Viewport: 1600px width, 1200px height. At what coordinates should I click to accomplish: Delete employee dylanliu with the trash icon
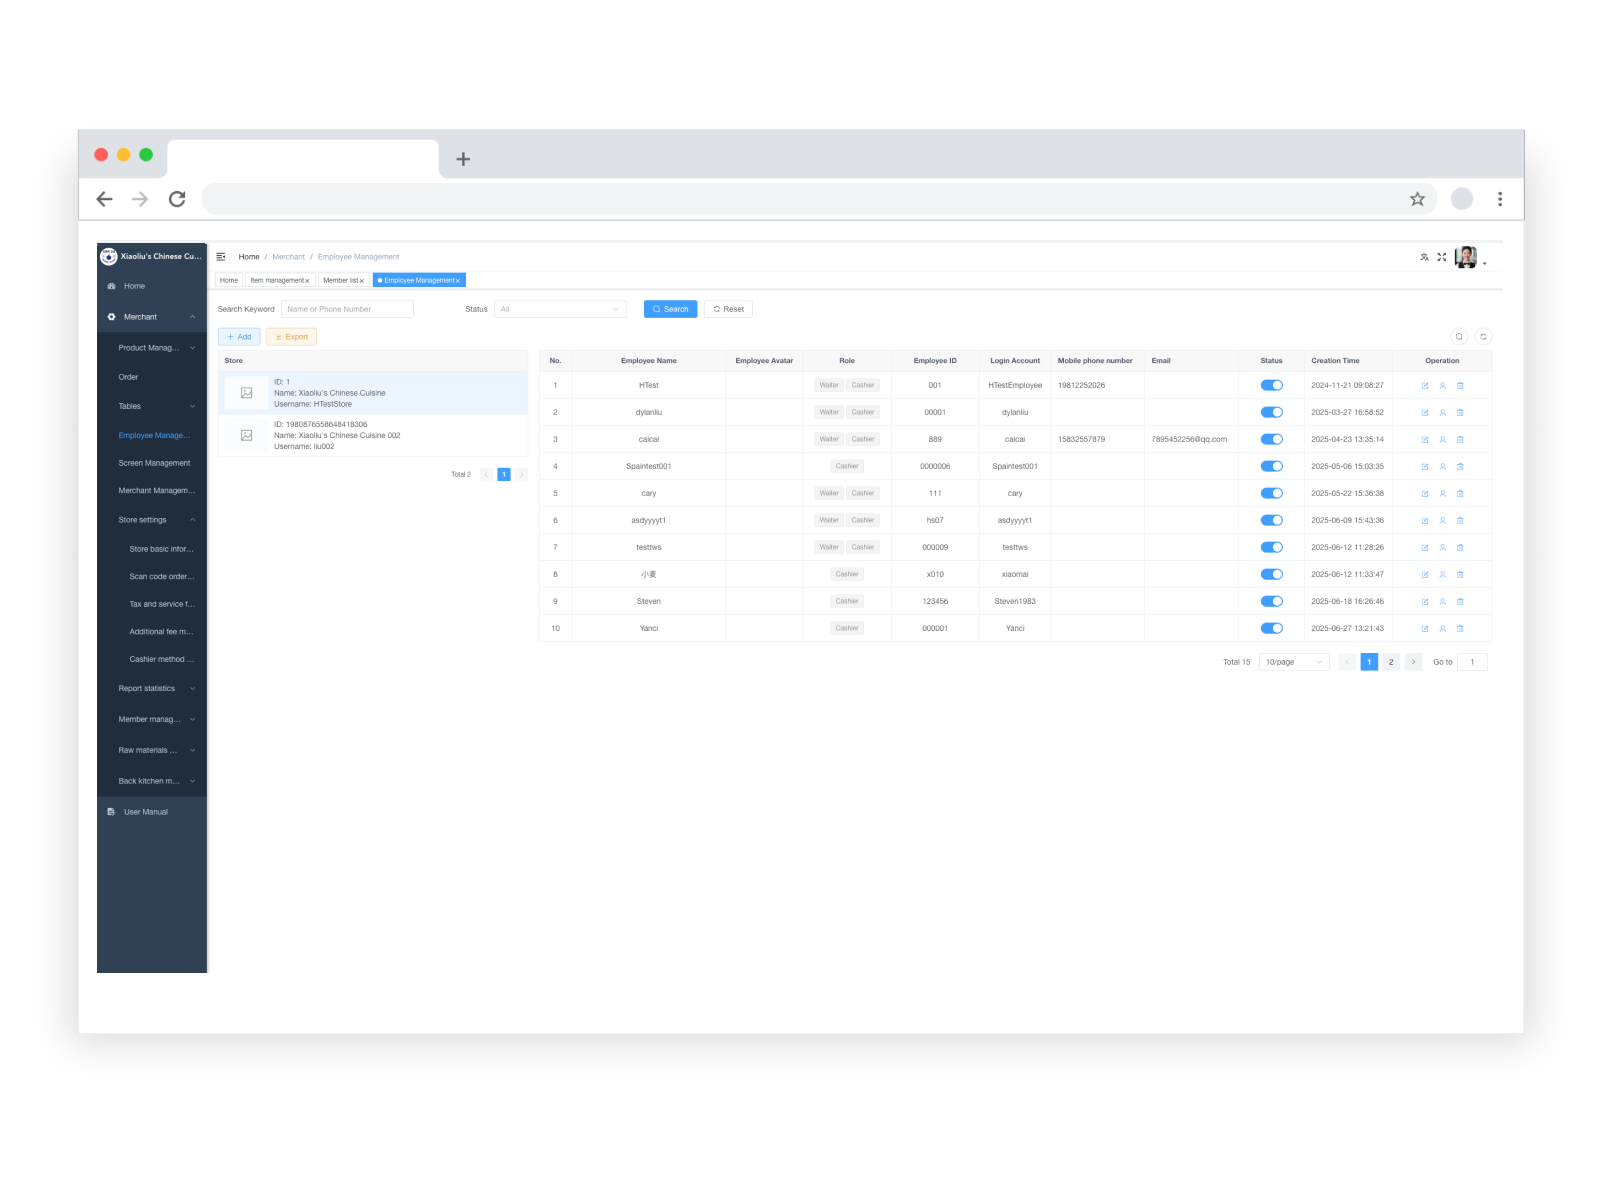tap(1460, 413)
